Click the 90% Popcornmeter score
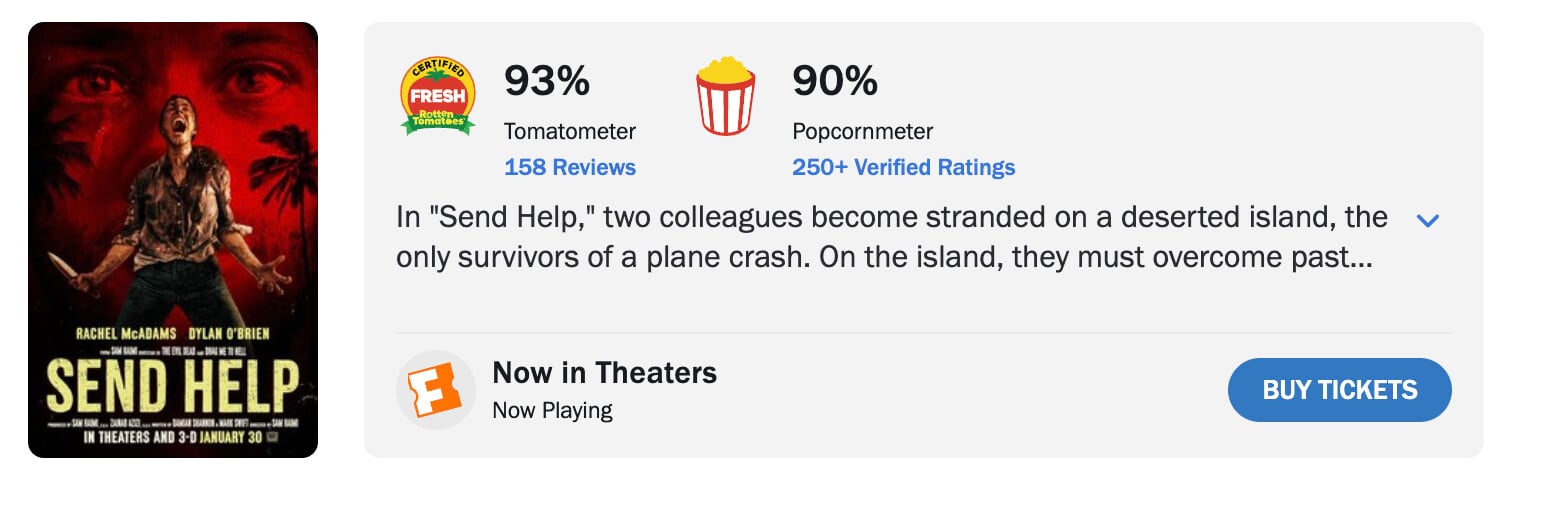Image resolution: width=1548 pixels, height=518 pixels. pyautogui.click(x=835, y=81)
